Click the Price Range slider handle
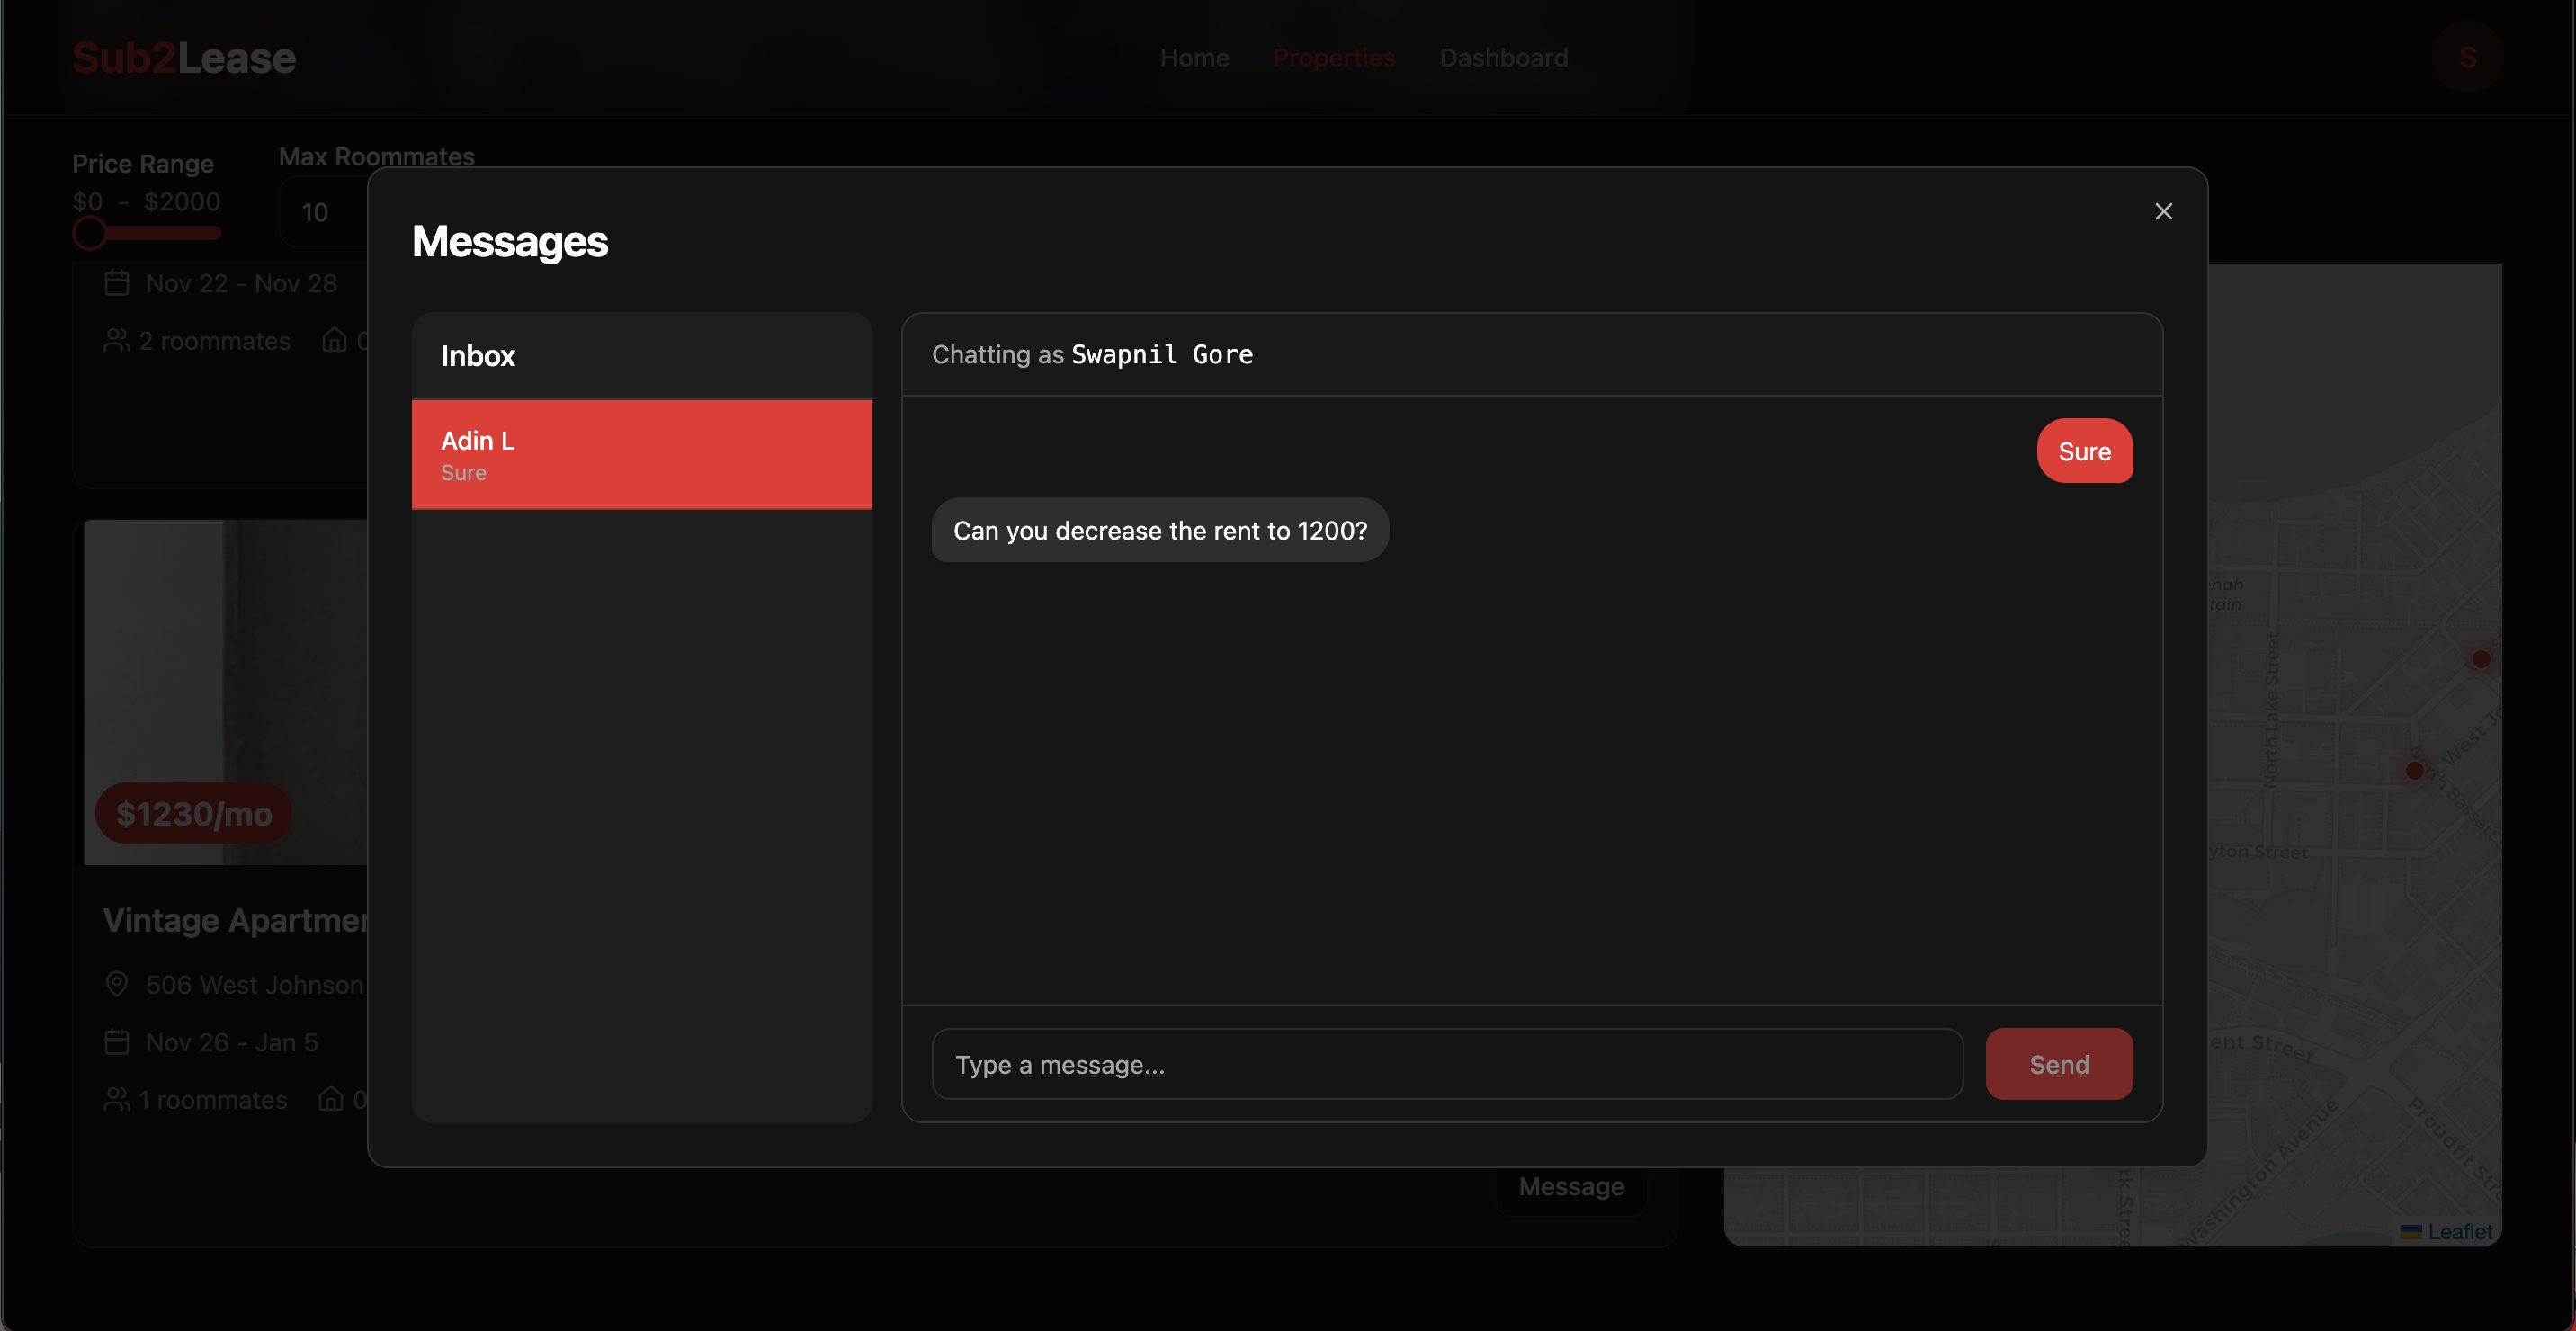Image resolution: width=2576 pixels, height=1331 pixels. pyautogui.click(x=90, y=233)
